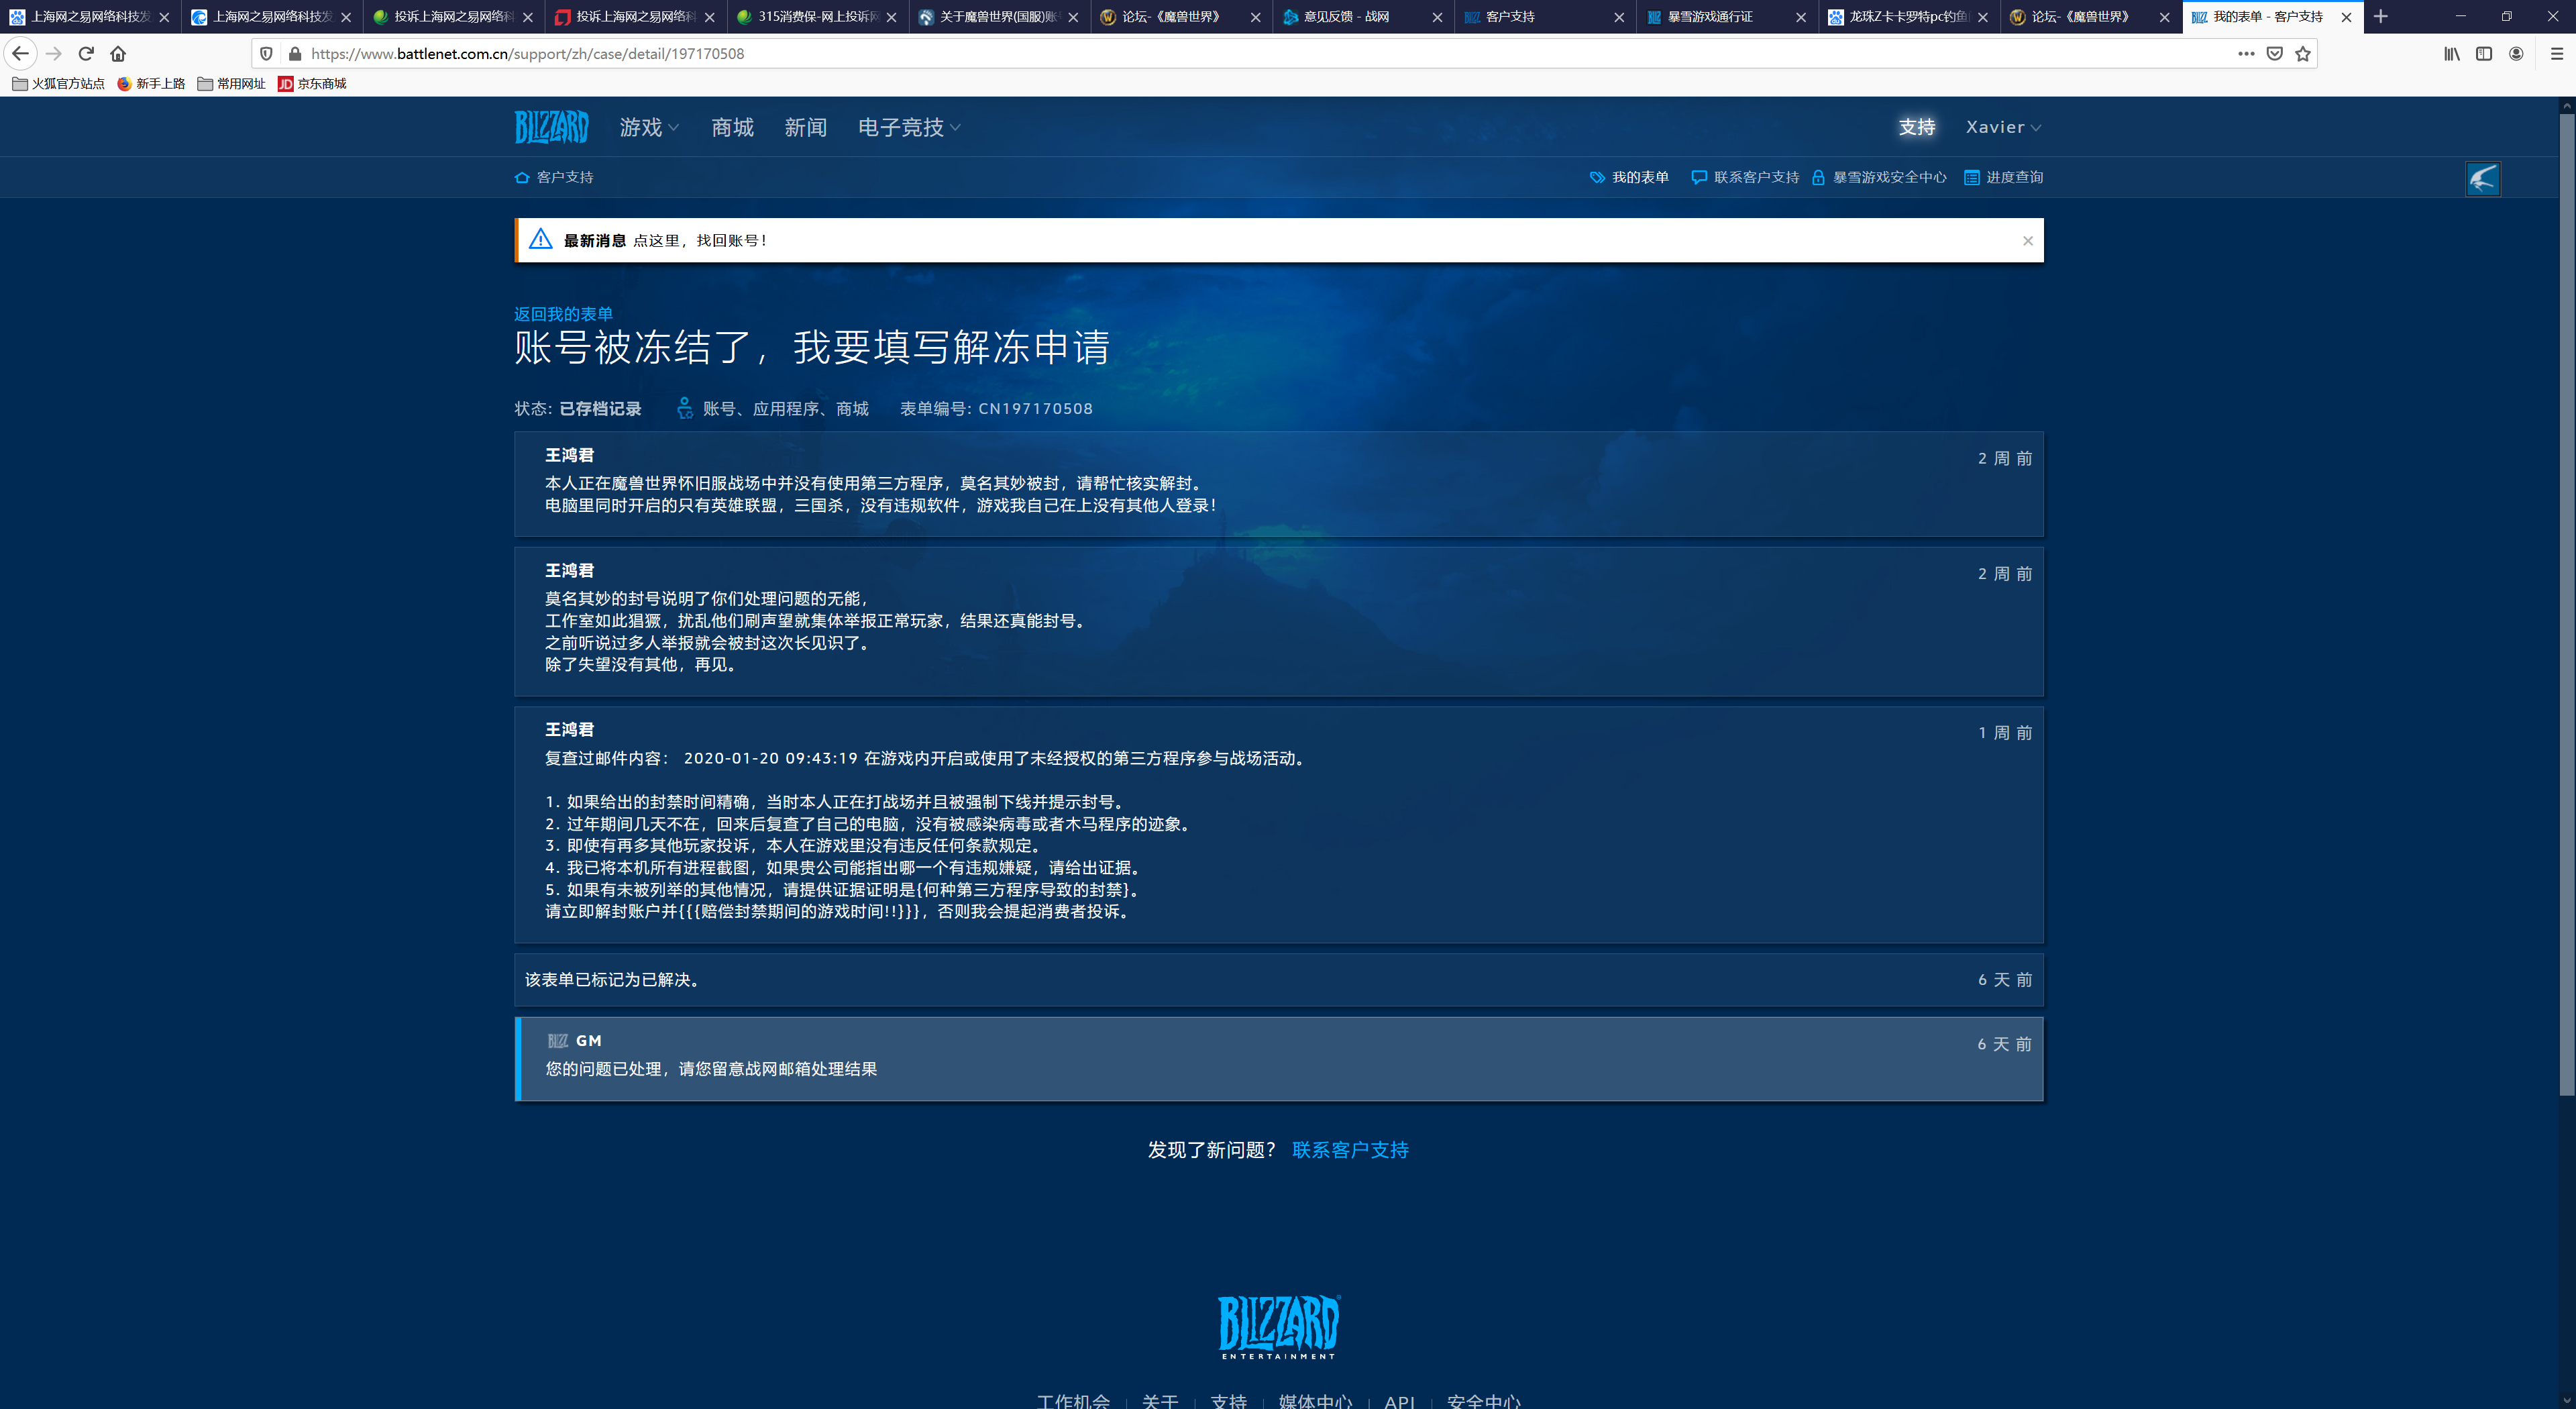Click the Blizzard logo in the header
This screenshot has height=1409, width=2576.
[x=552, y=127]
